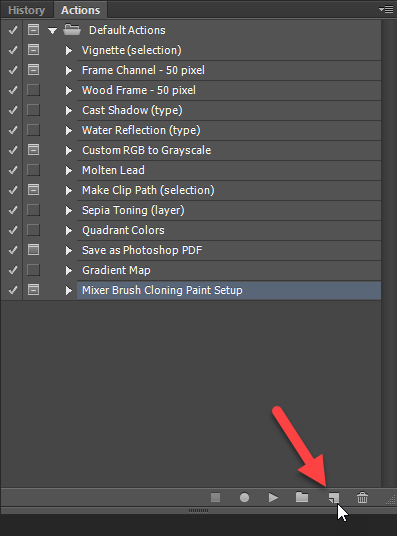Enable dialog box for Sepia Toning
The image size is (397, 536).
33,210
